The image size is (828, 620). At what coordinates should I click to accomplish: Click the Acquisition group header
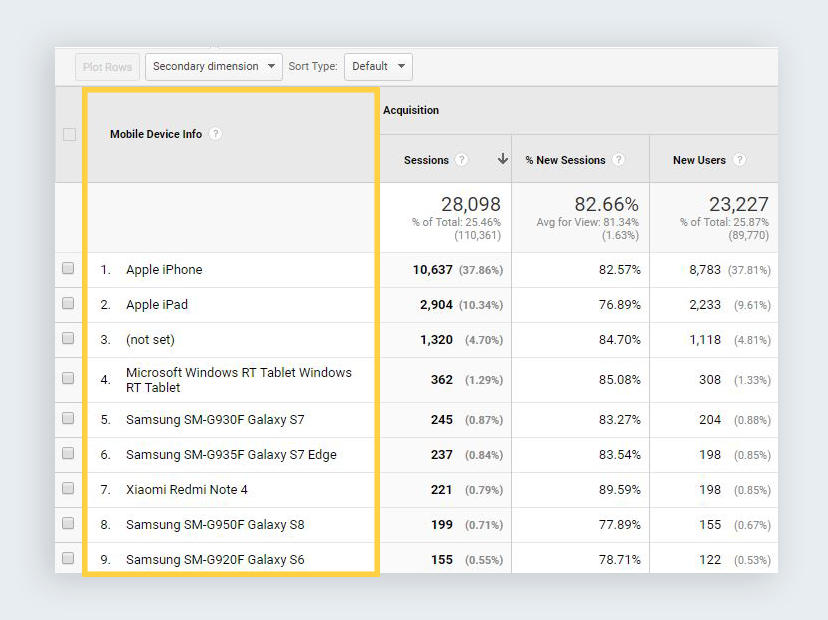point(411,110)
